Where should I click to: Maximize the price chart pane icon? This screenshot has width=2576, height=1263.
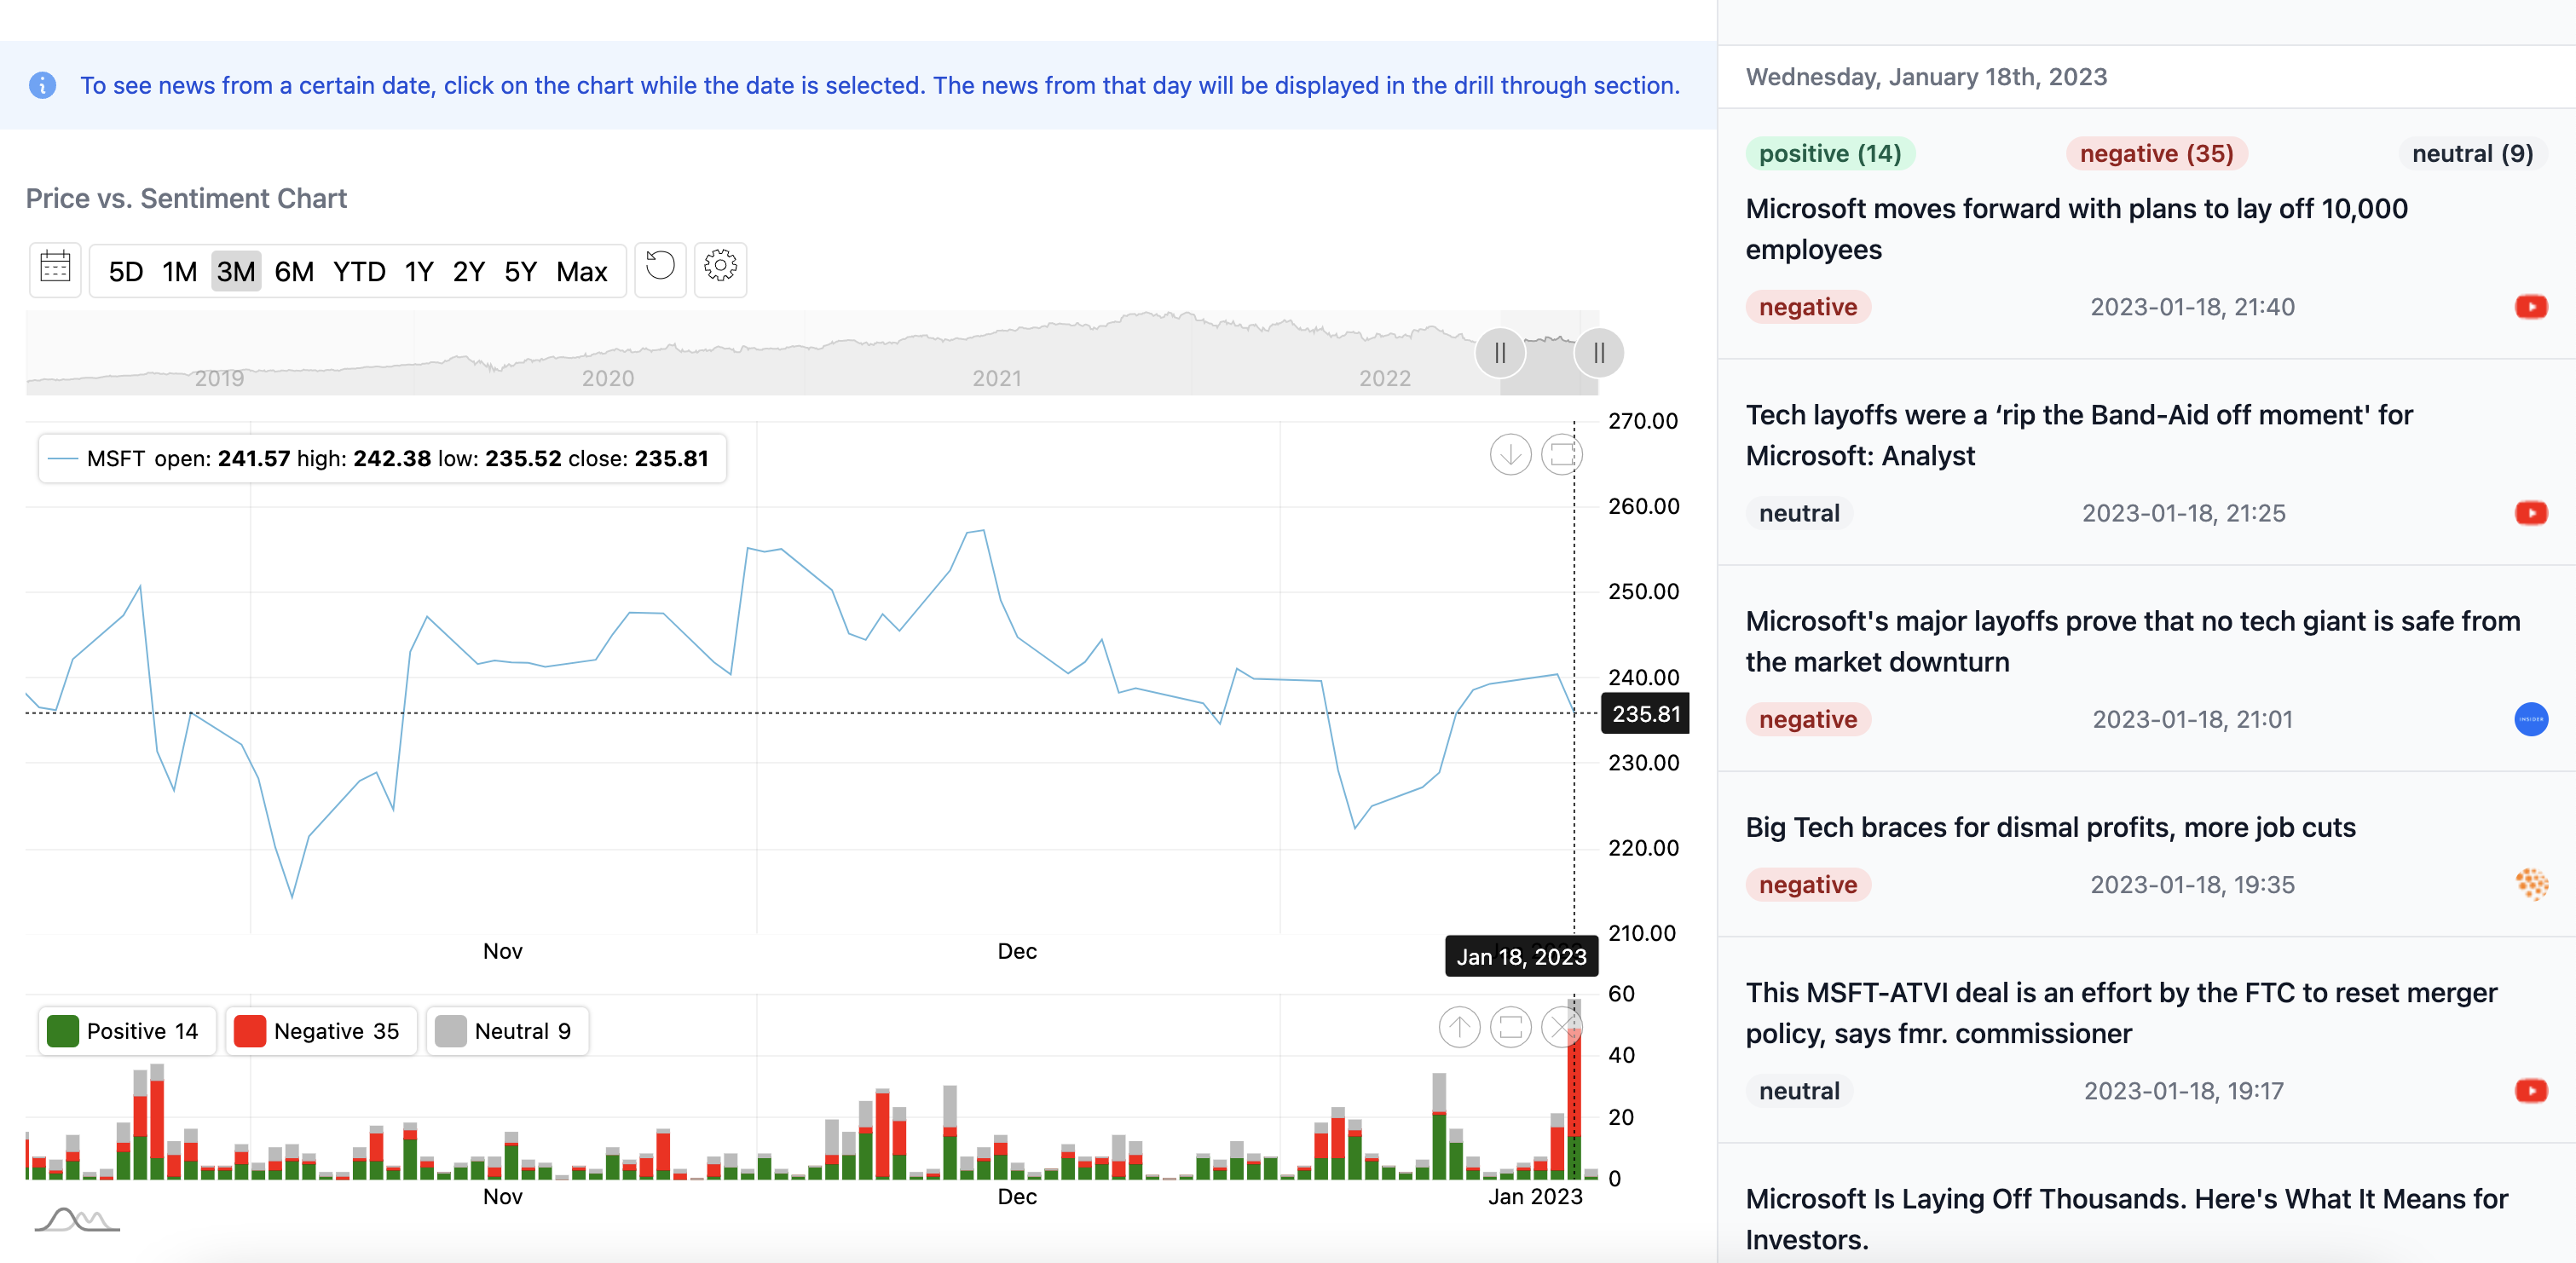pos(1561,455)
